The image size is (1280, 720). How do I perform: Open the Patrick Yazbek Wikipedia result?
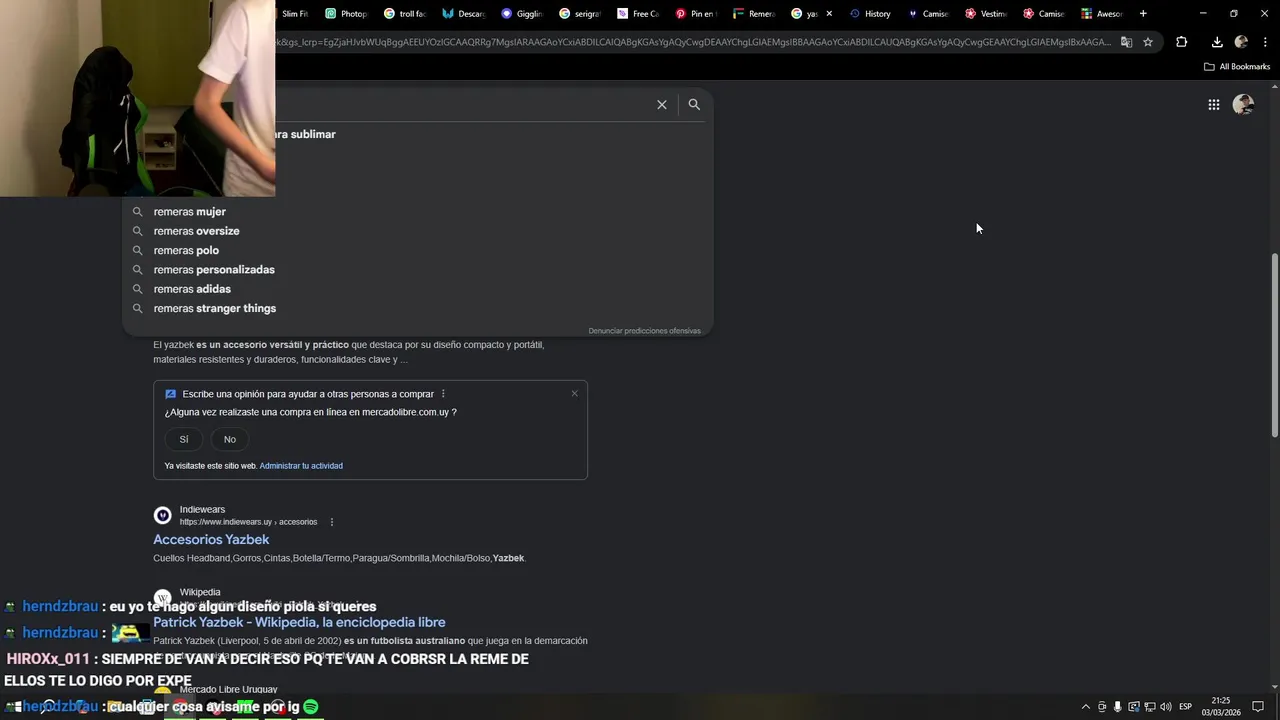[299, 622]
